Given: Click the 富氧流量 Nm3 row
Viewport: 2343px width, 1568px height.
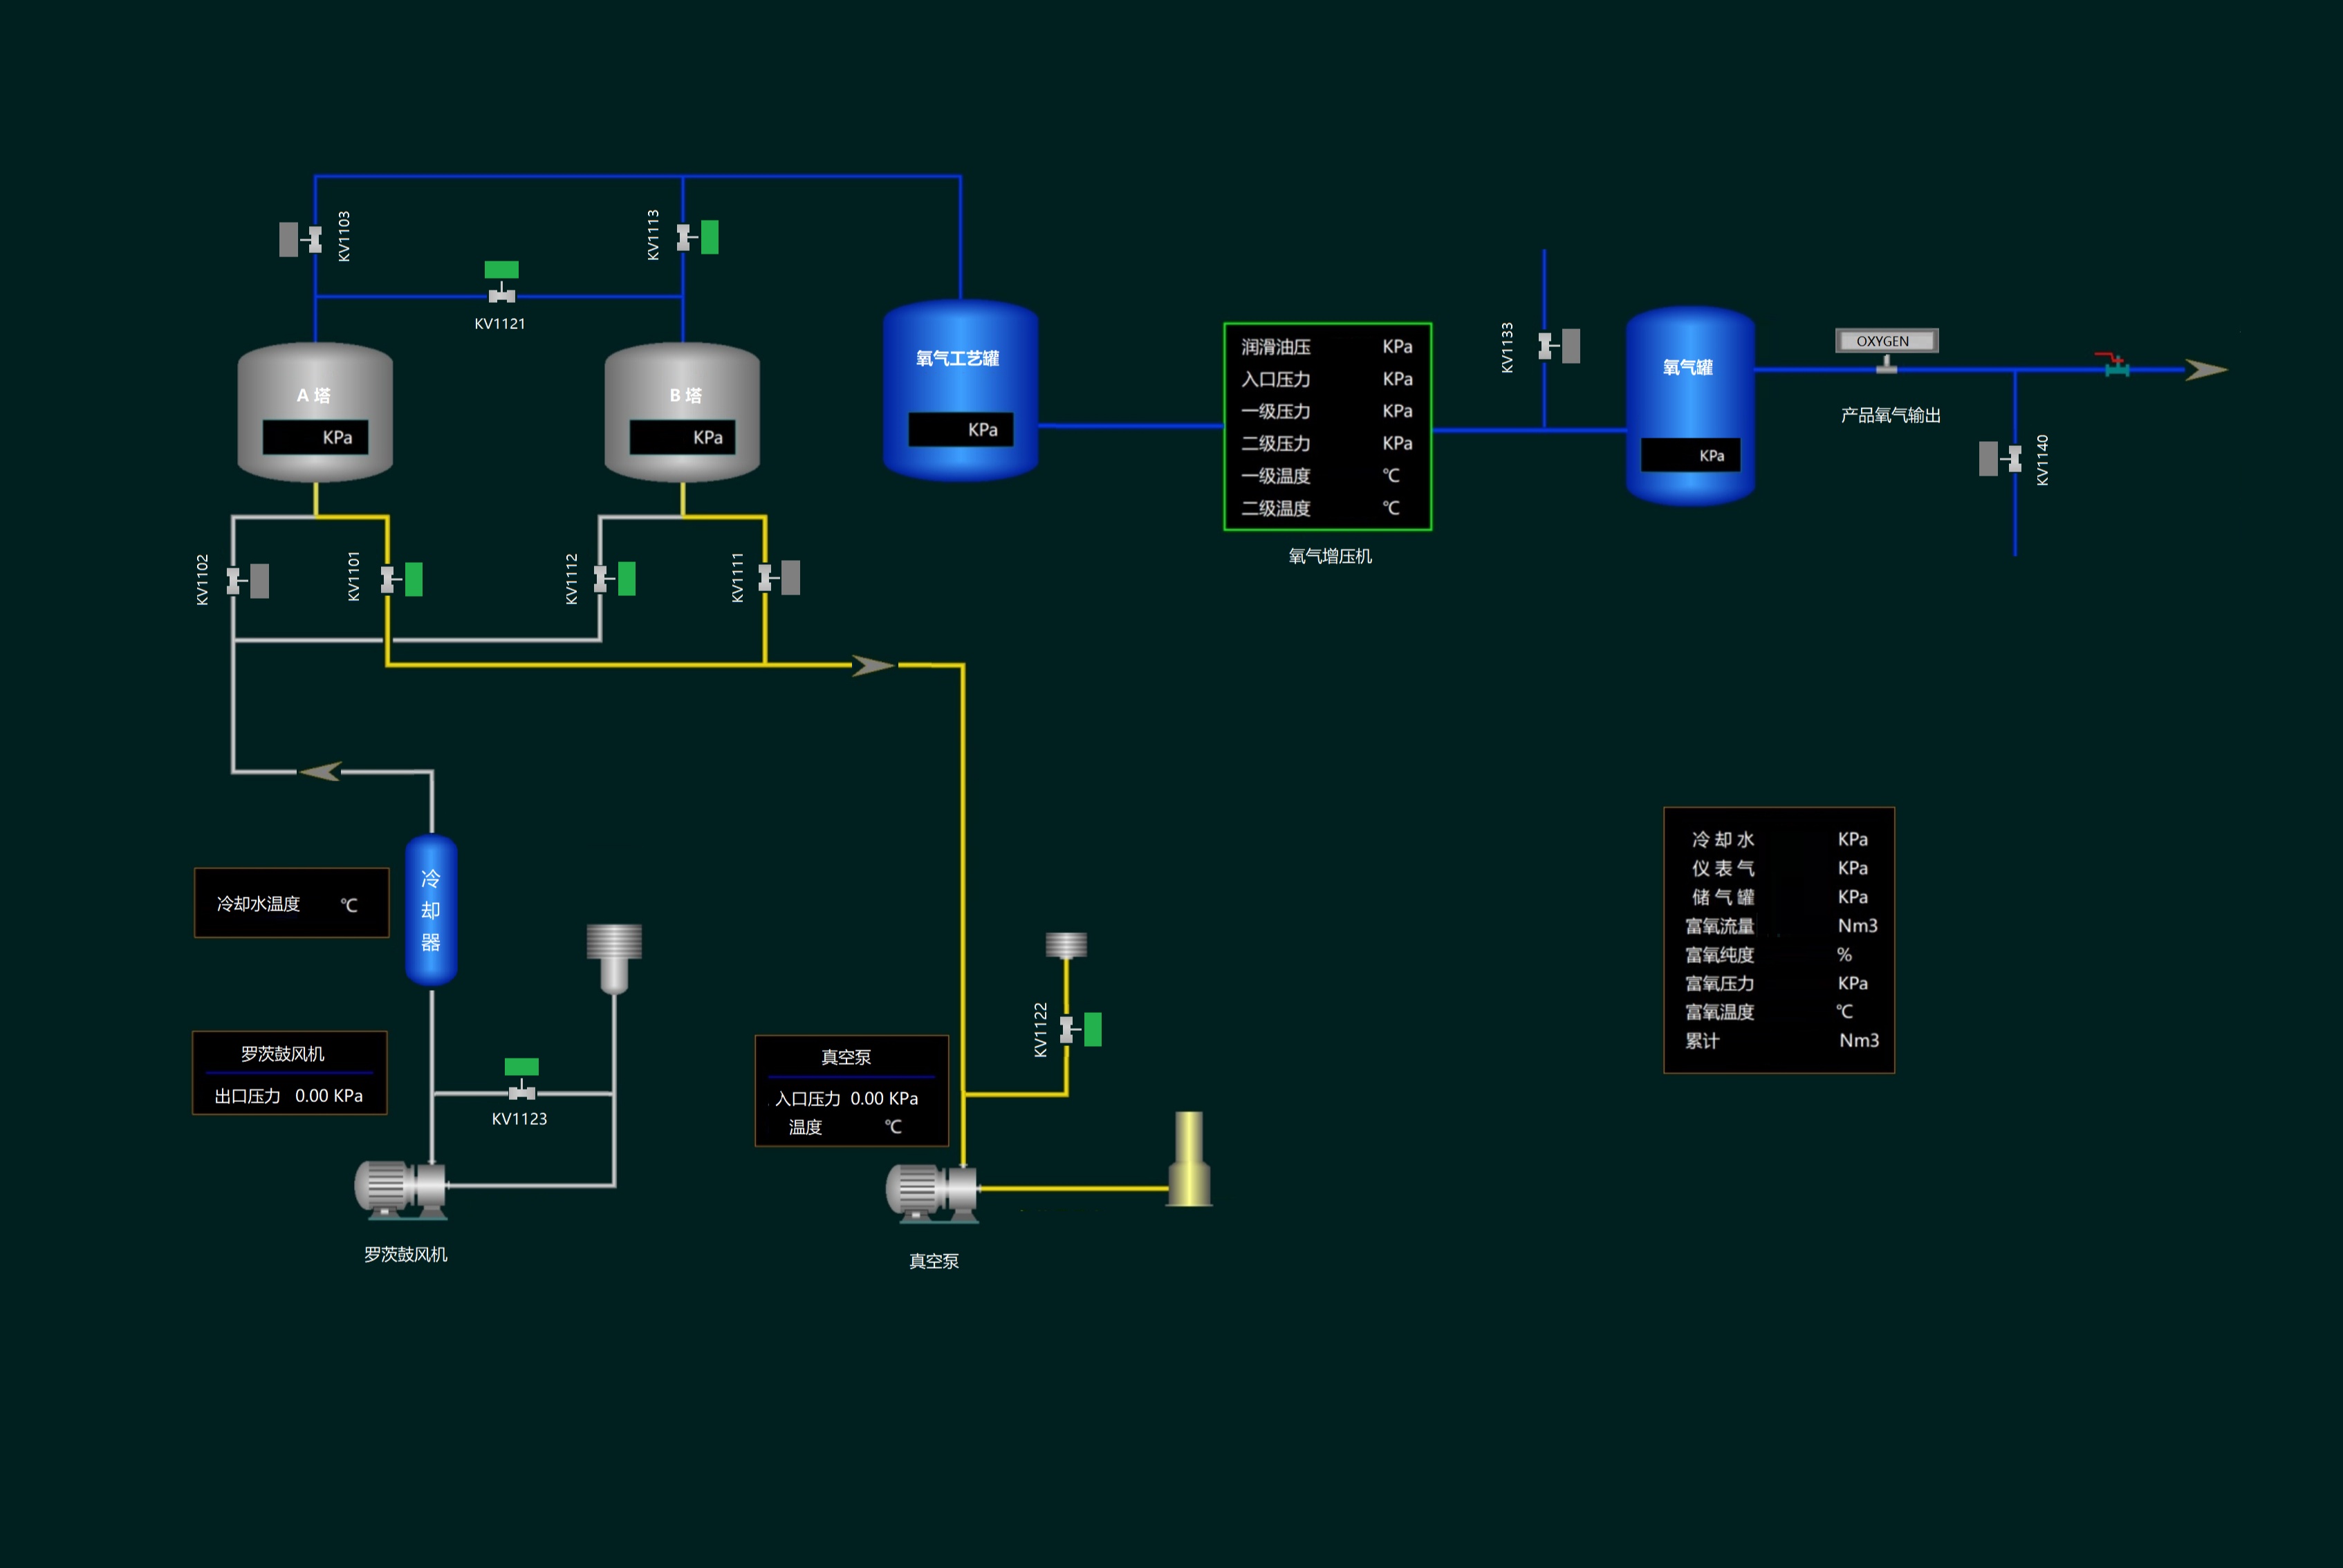Looking at the screenshot, I should (x=1781, y=926).
